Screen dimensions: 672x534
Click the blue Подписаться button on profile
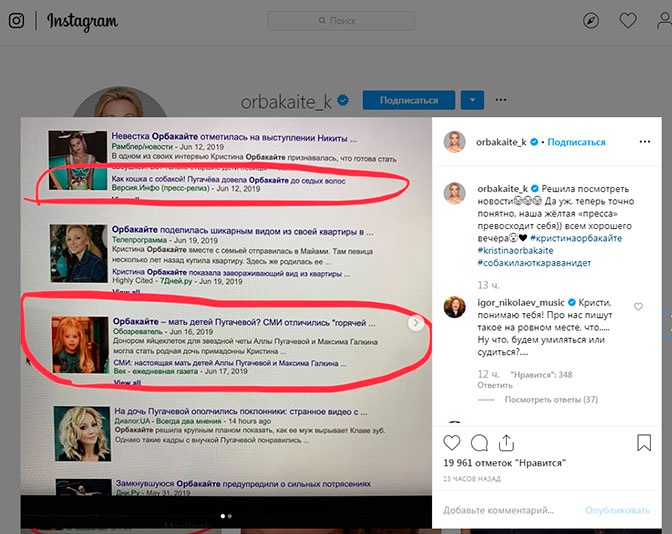(x=409, y=100)
